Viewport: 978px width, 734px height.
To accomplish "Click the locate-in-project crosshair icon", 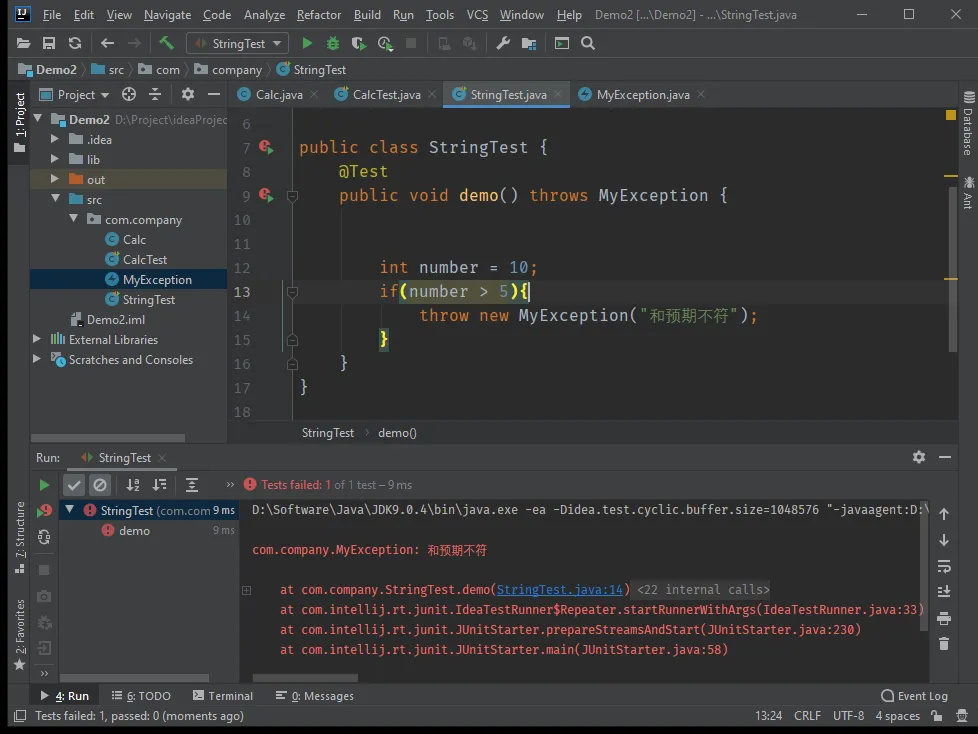I will [x=129, y=94].
